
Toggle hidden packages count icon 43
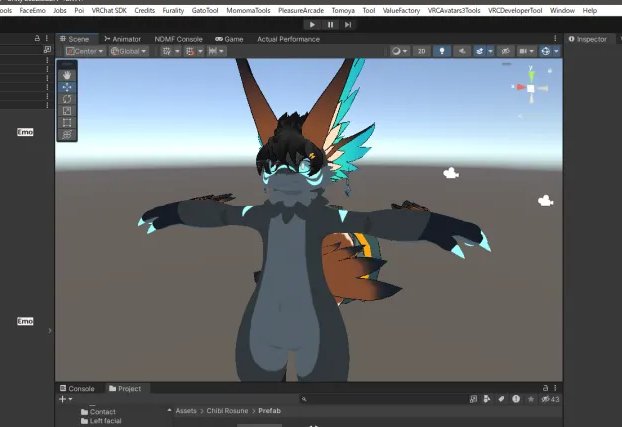click(x=550, y=399)
